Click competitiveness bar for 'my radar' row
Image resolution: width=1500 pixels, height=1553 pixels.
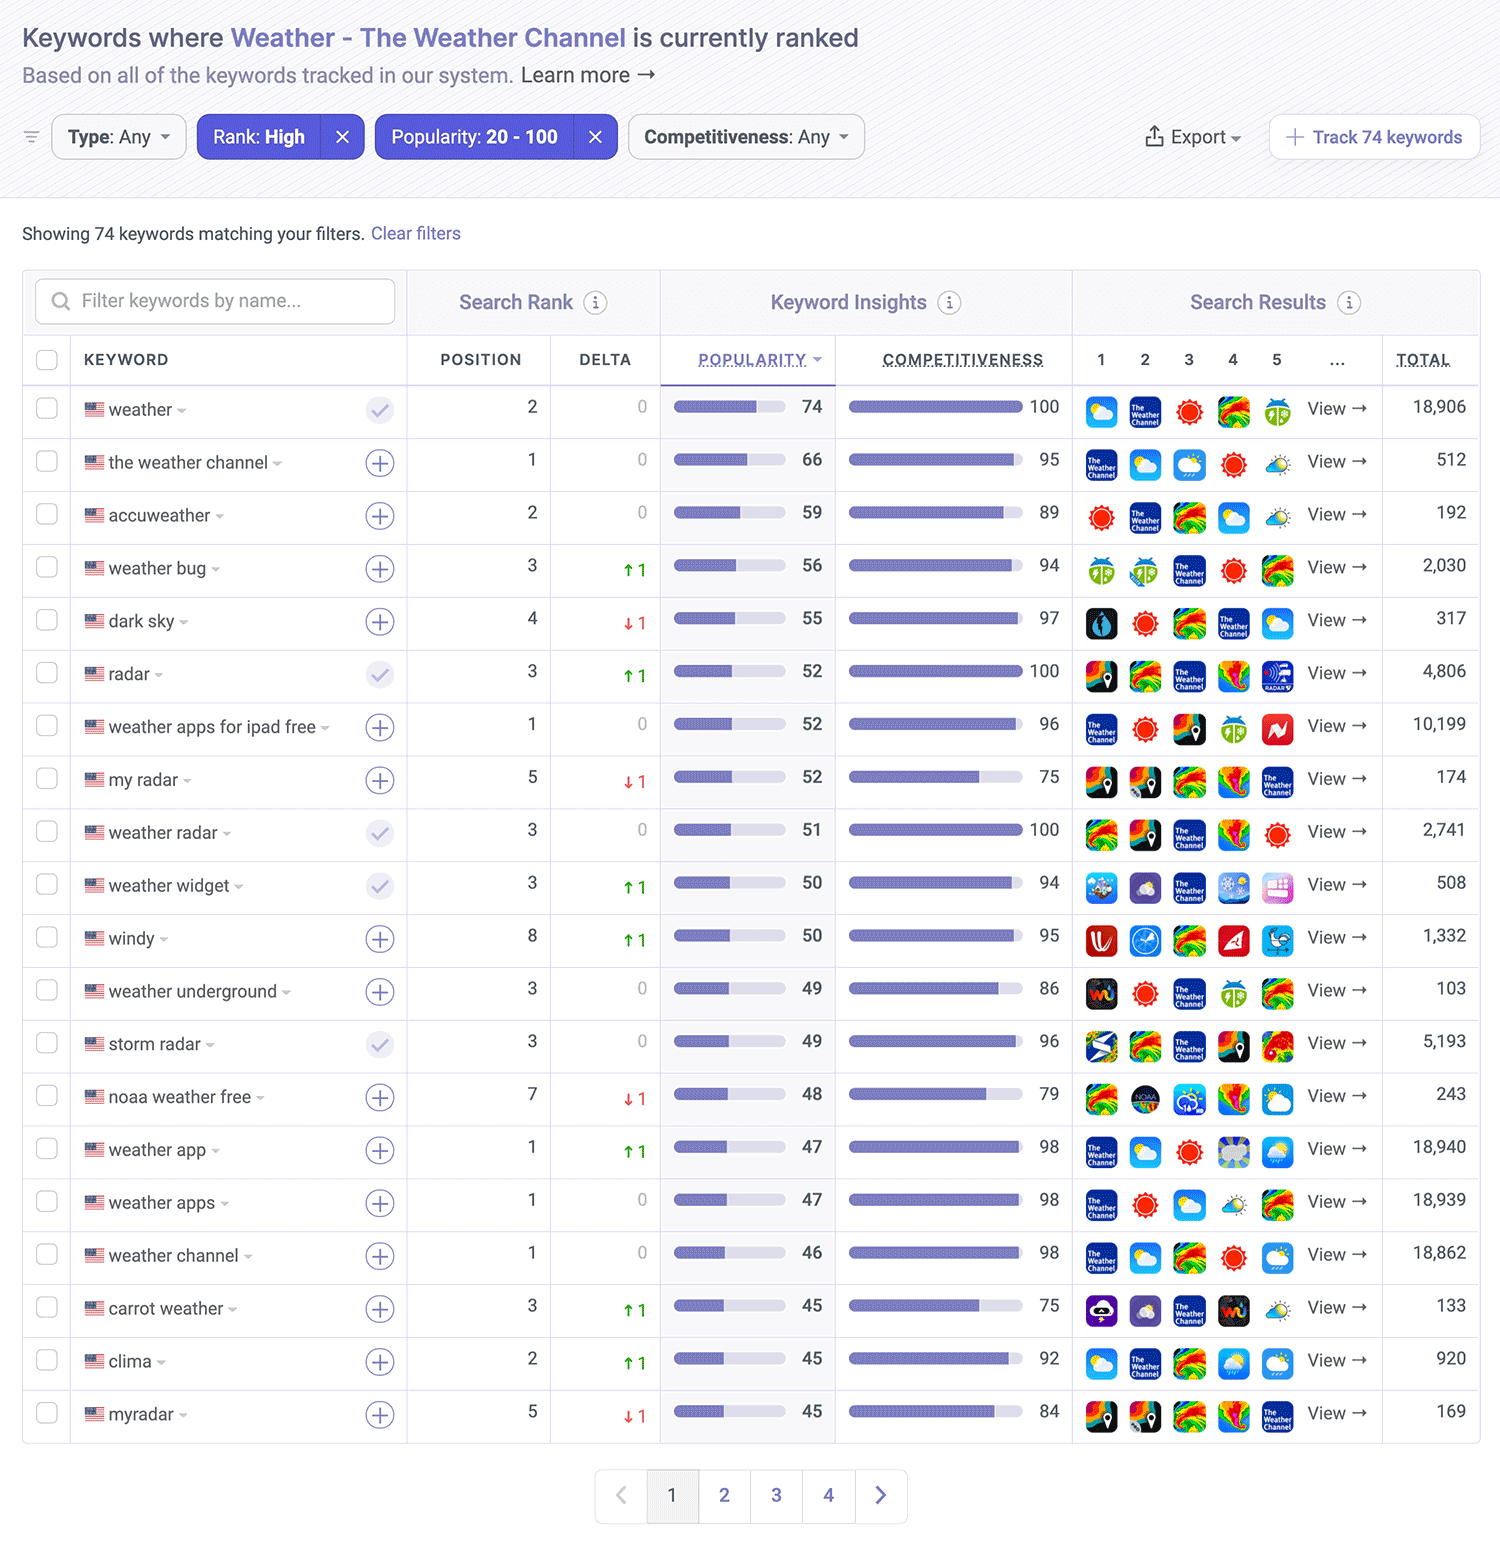(x=935, y=777)
